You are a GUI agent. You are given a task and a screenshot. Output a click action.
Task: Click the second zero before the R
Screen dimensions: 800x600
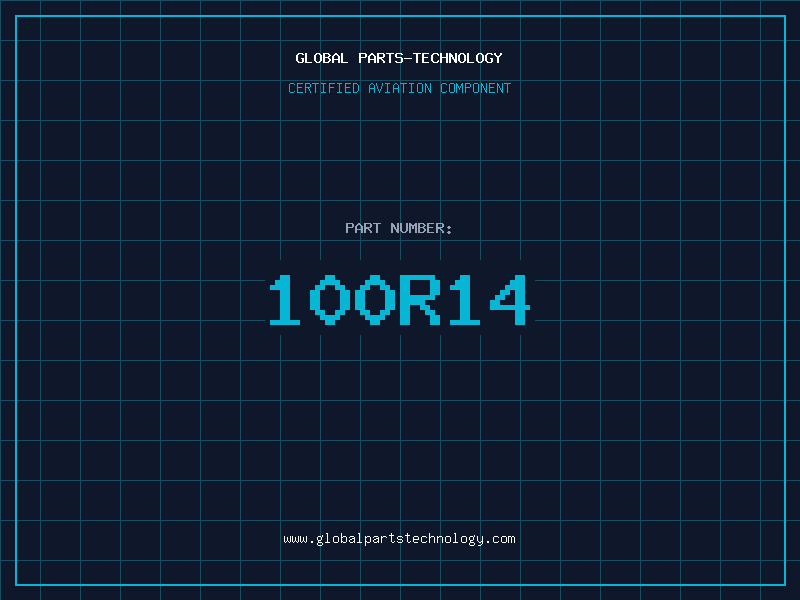(375, 300)
